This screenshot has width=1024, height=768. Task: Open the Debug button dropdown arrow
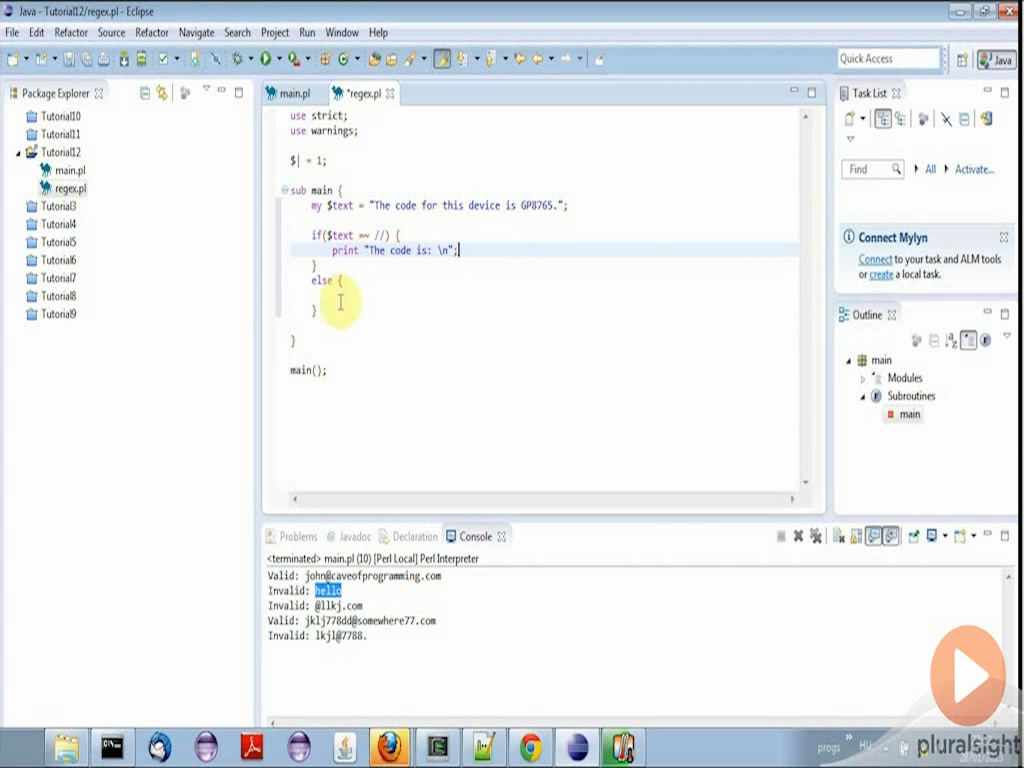[x=251, y=59]
